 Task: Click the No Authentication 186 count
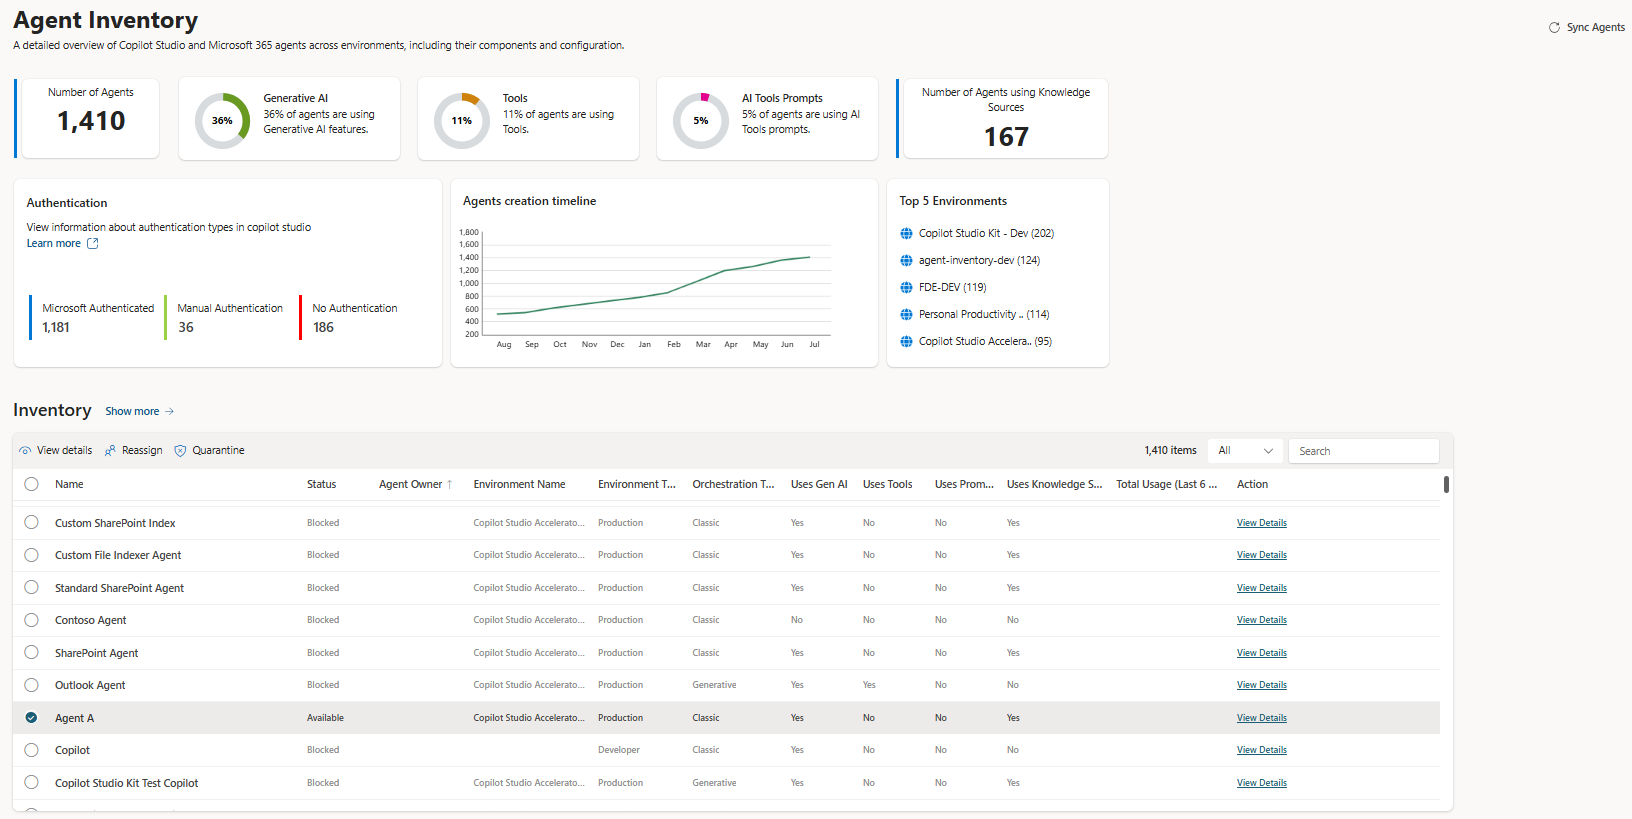point(323,327)
